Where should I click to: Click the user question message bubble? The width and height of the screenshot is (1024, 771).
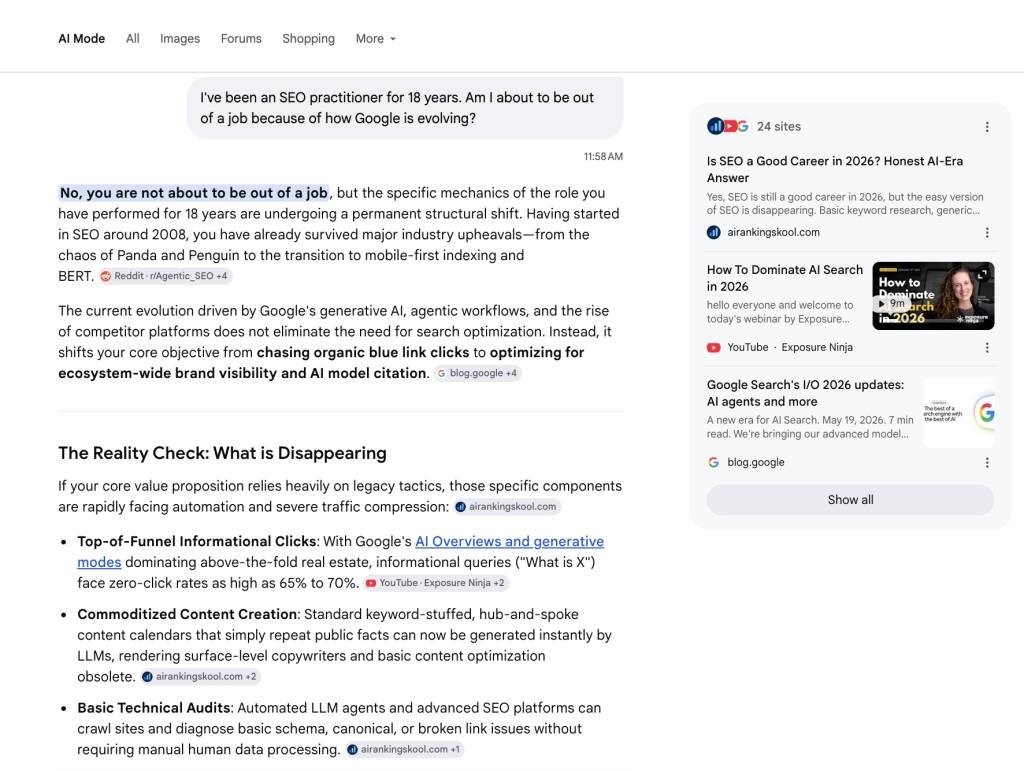(405, 108)
